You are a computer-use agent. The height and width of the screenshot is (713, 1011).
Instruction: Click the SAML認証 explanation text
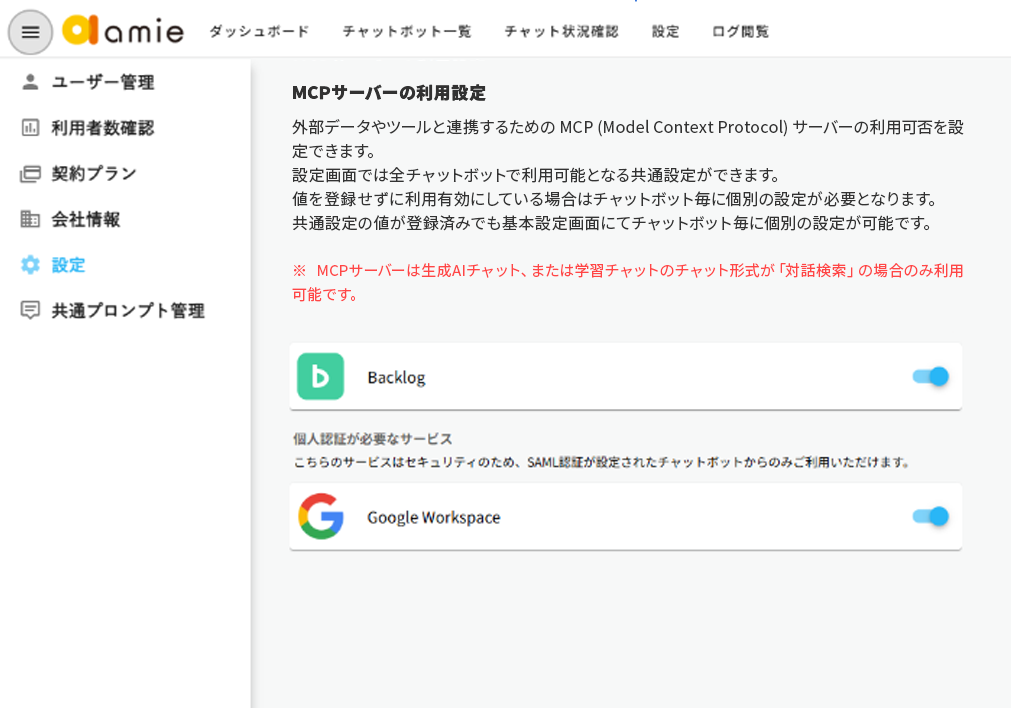[602, 462]
